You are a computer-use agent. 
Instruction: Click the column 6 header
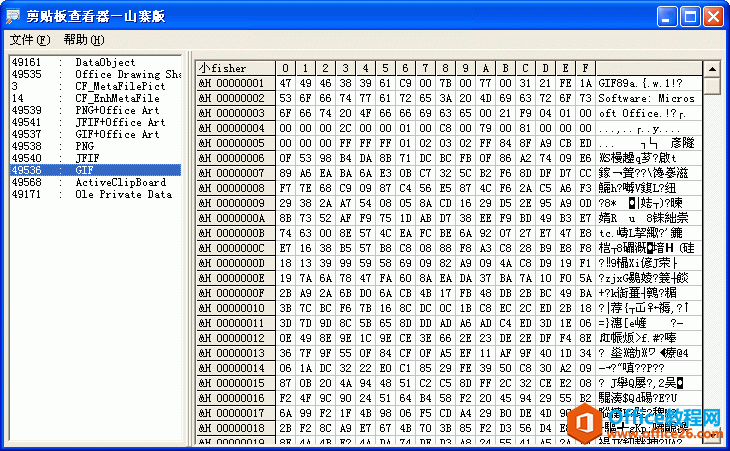tap(406, 68)
